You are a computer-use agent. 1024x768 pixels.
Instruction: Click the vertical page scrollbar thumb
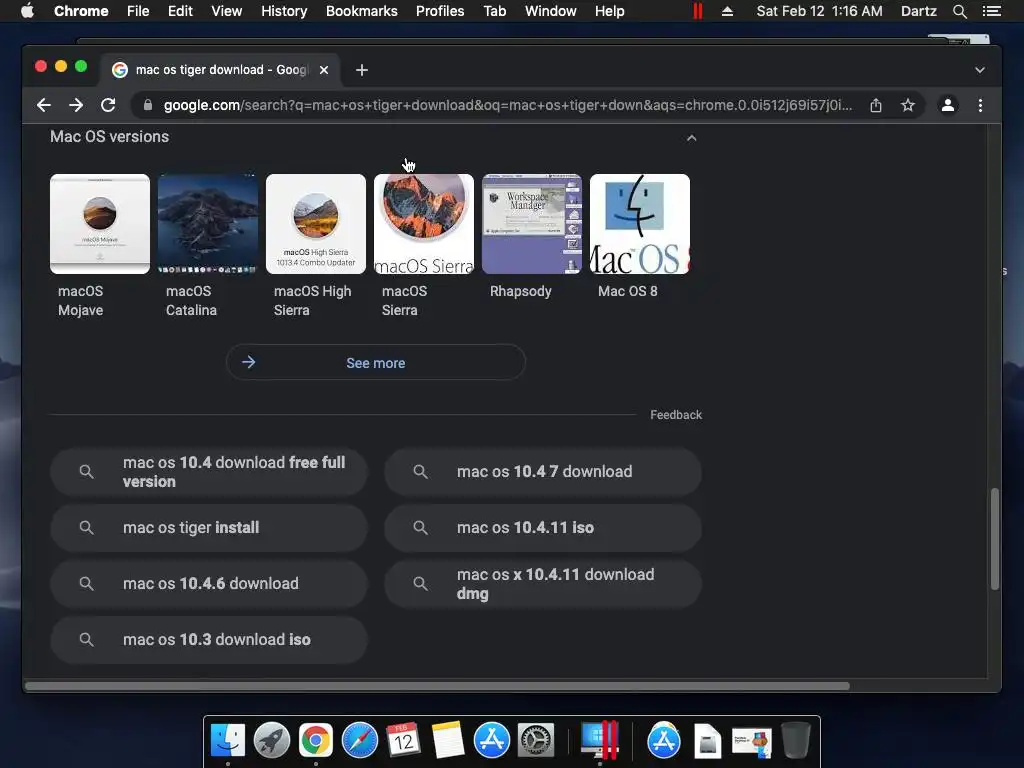pos(995,539)
